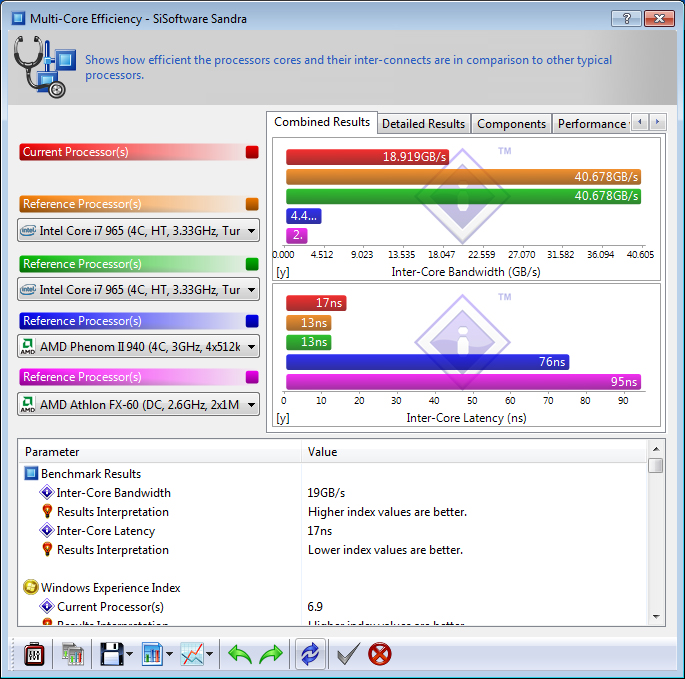Click the 'Higher index values are better.' text

(387, 512)
